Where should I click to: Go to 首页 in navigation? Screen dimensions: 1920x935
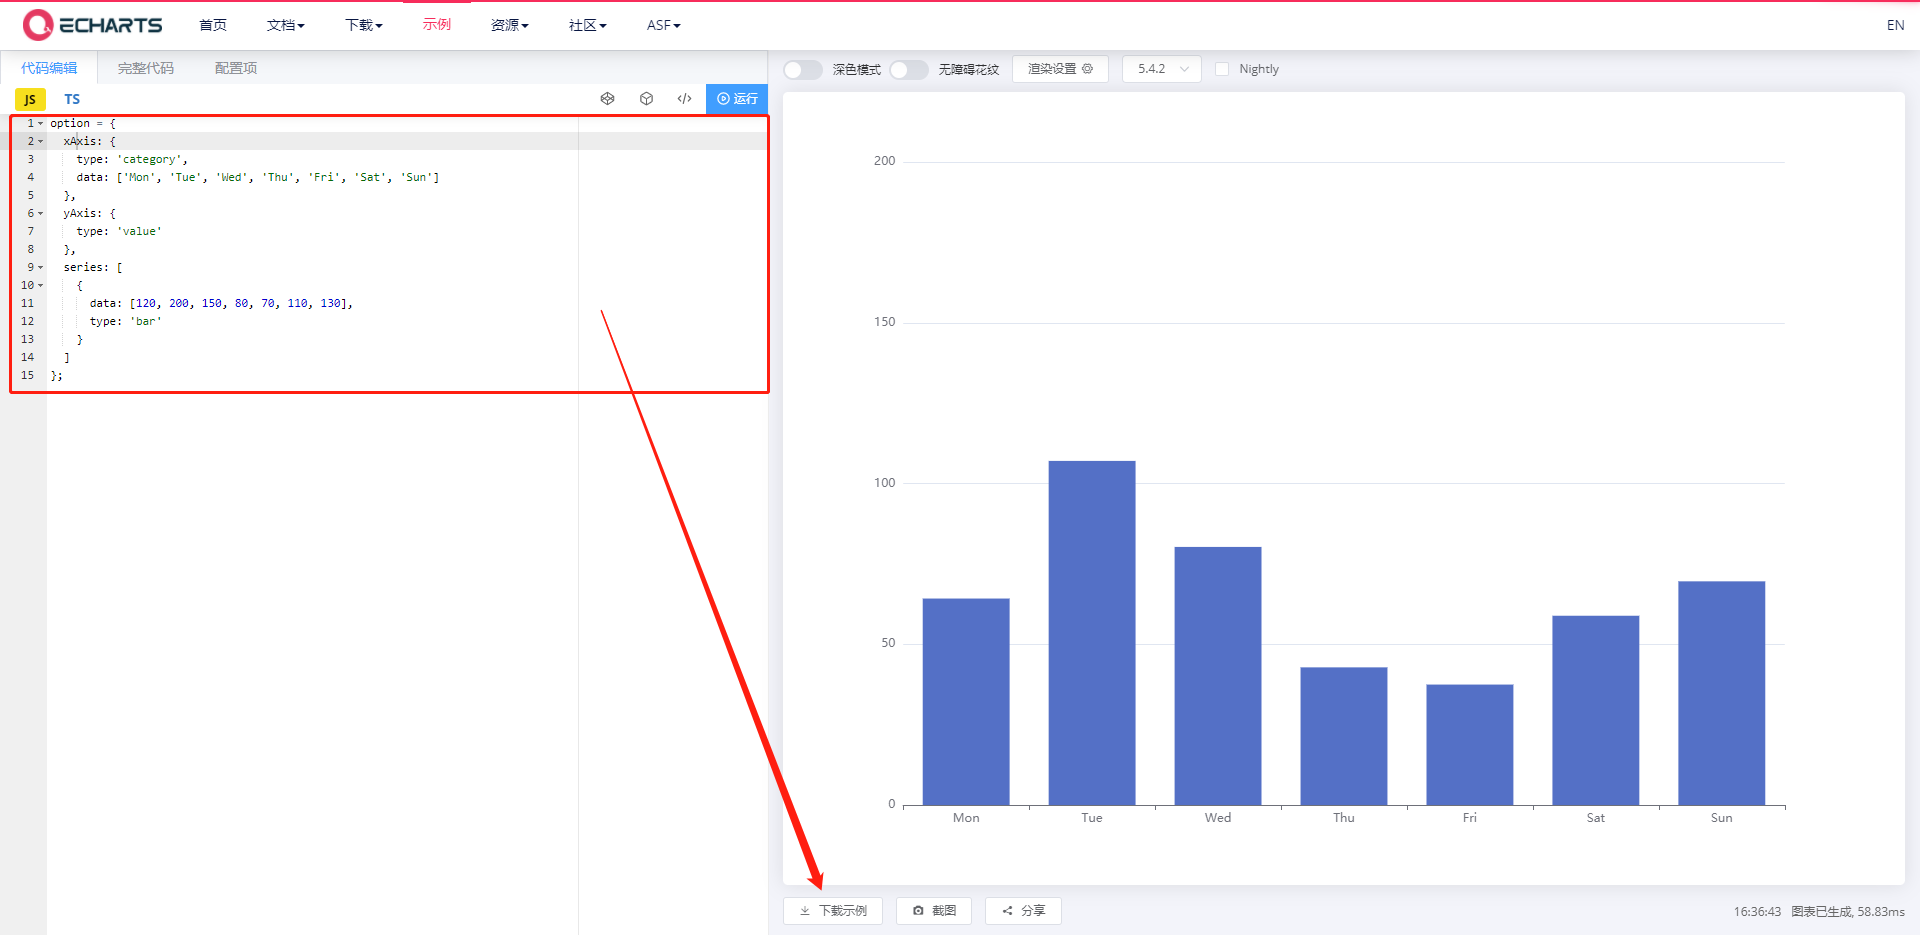tap(213, 25)
